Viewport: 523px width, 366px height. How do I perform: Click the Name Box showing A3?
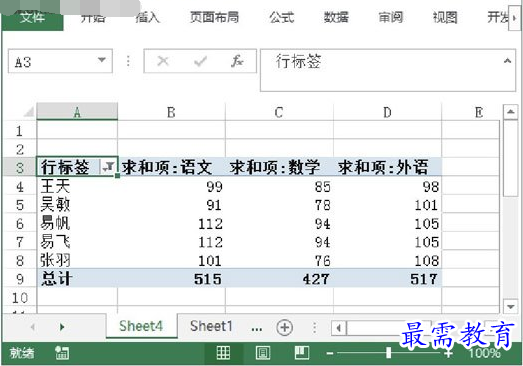click(x=60, y=61)
